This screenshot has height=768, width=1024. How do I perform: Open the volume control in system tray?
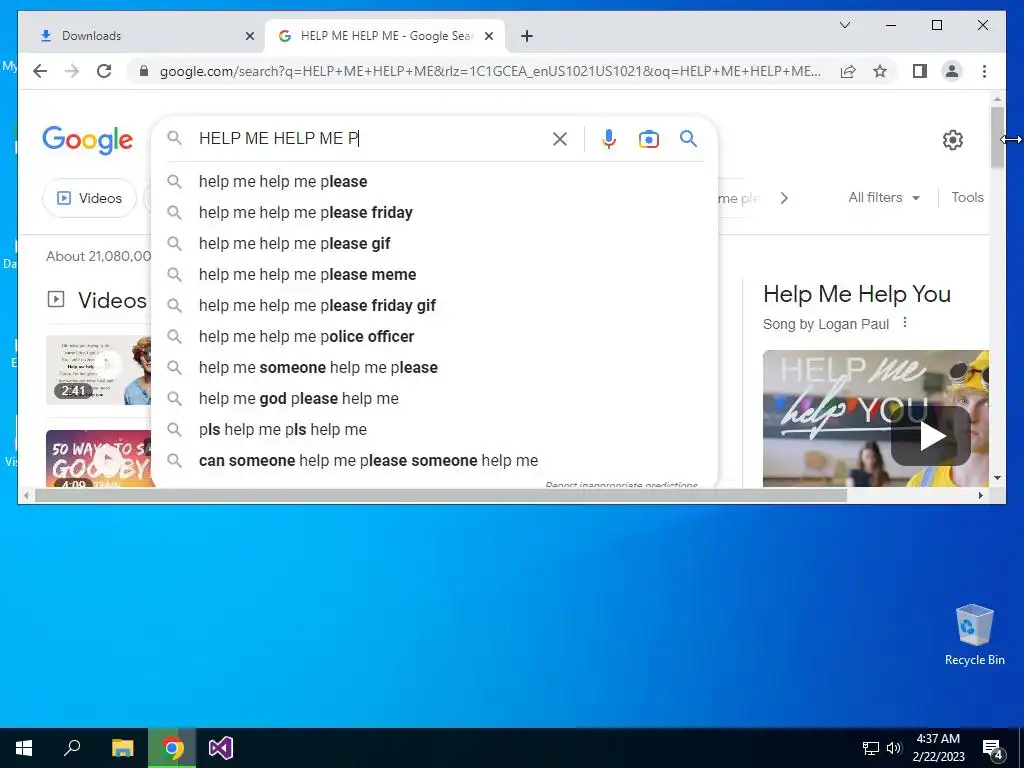(894, 748)
